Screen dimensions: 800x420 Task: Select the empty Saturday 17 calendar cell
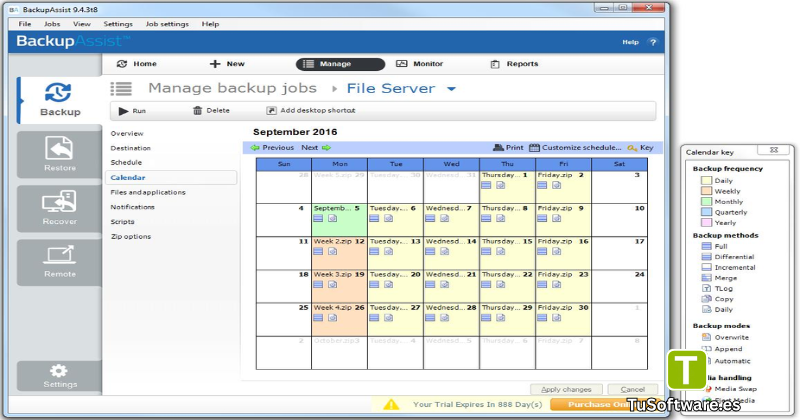[619, 253]
